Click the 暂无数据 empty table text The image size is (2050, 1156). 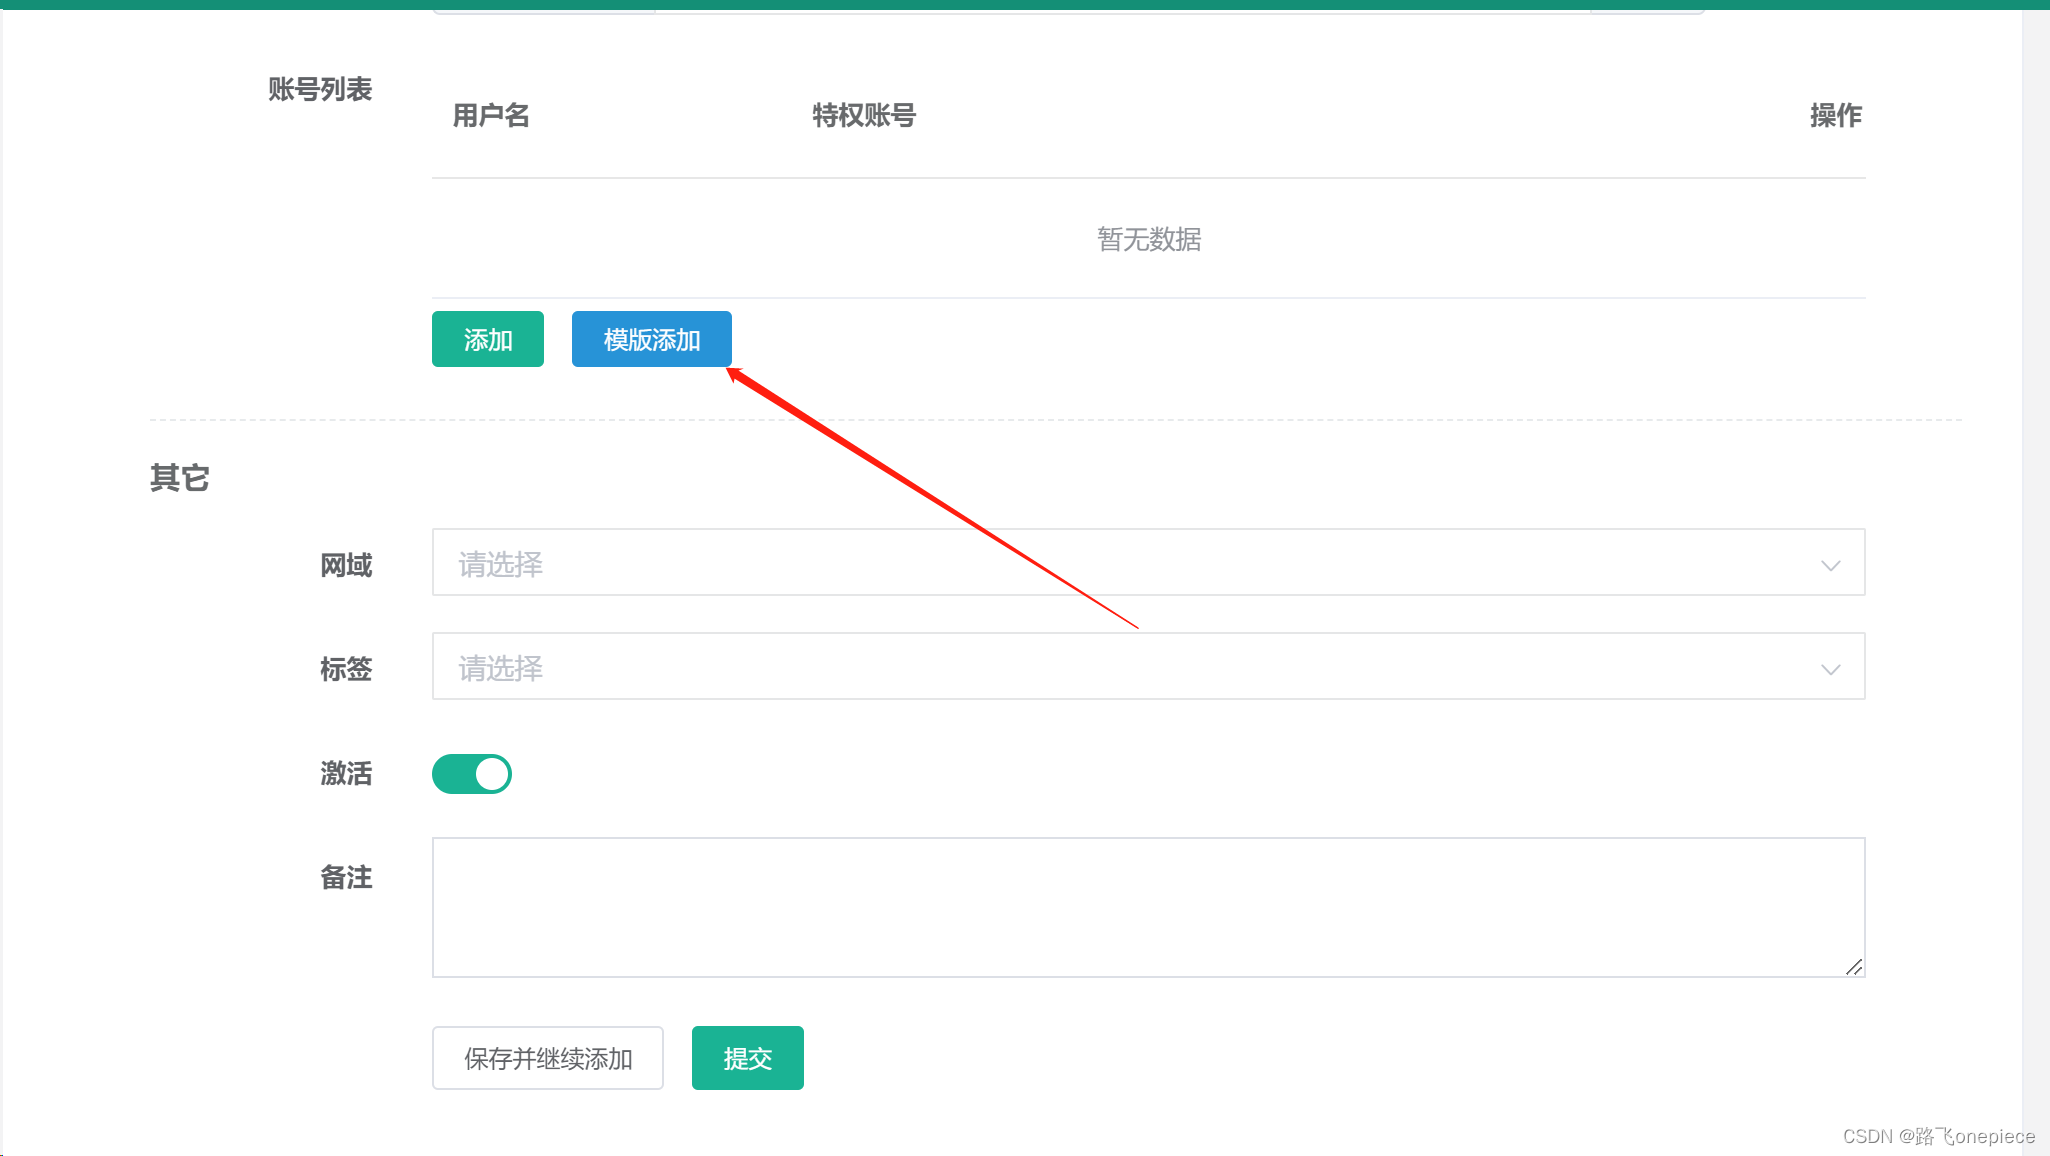(x=1149, y=239)
